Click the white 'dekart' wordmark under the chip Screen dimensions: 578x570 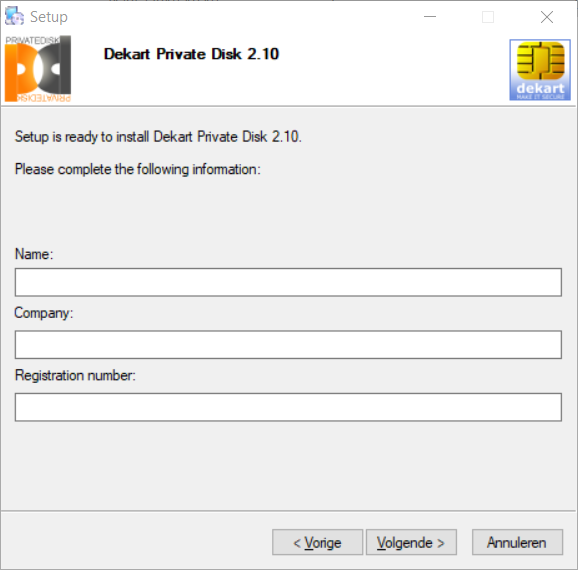click(x=540, y=88)
